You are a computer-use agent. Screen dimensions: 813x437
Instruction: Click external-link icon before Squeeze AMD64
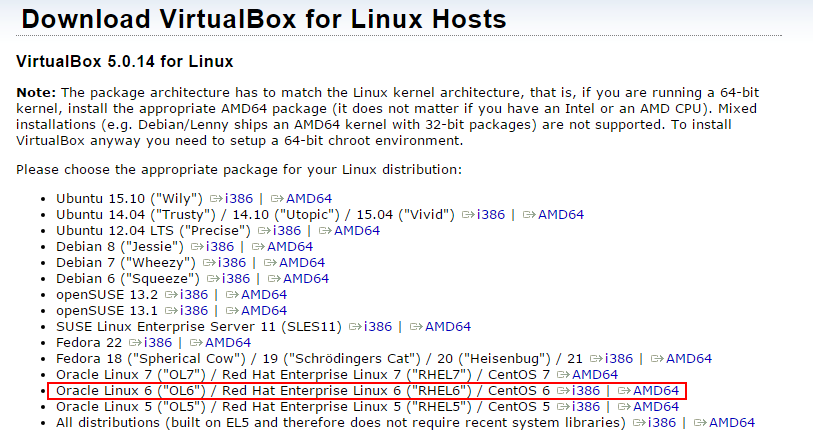(275, 279)
